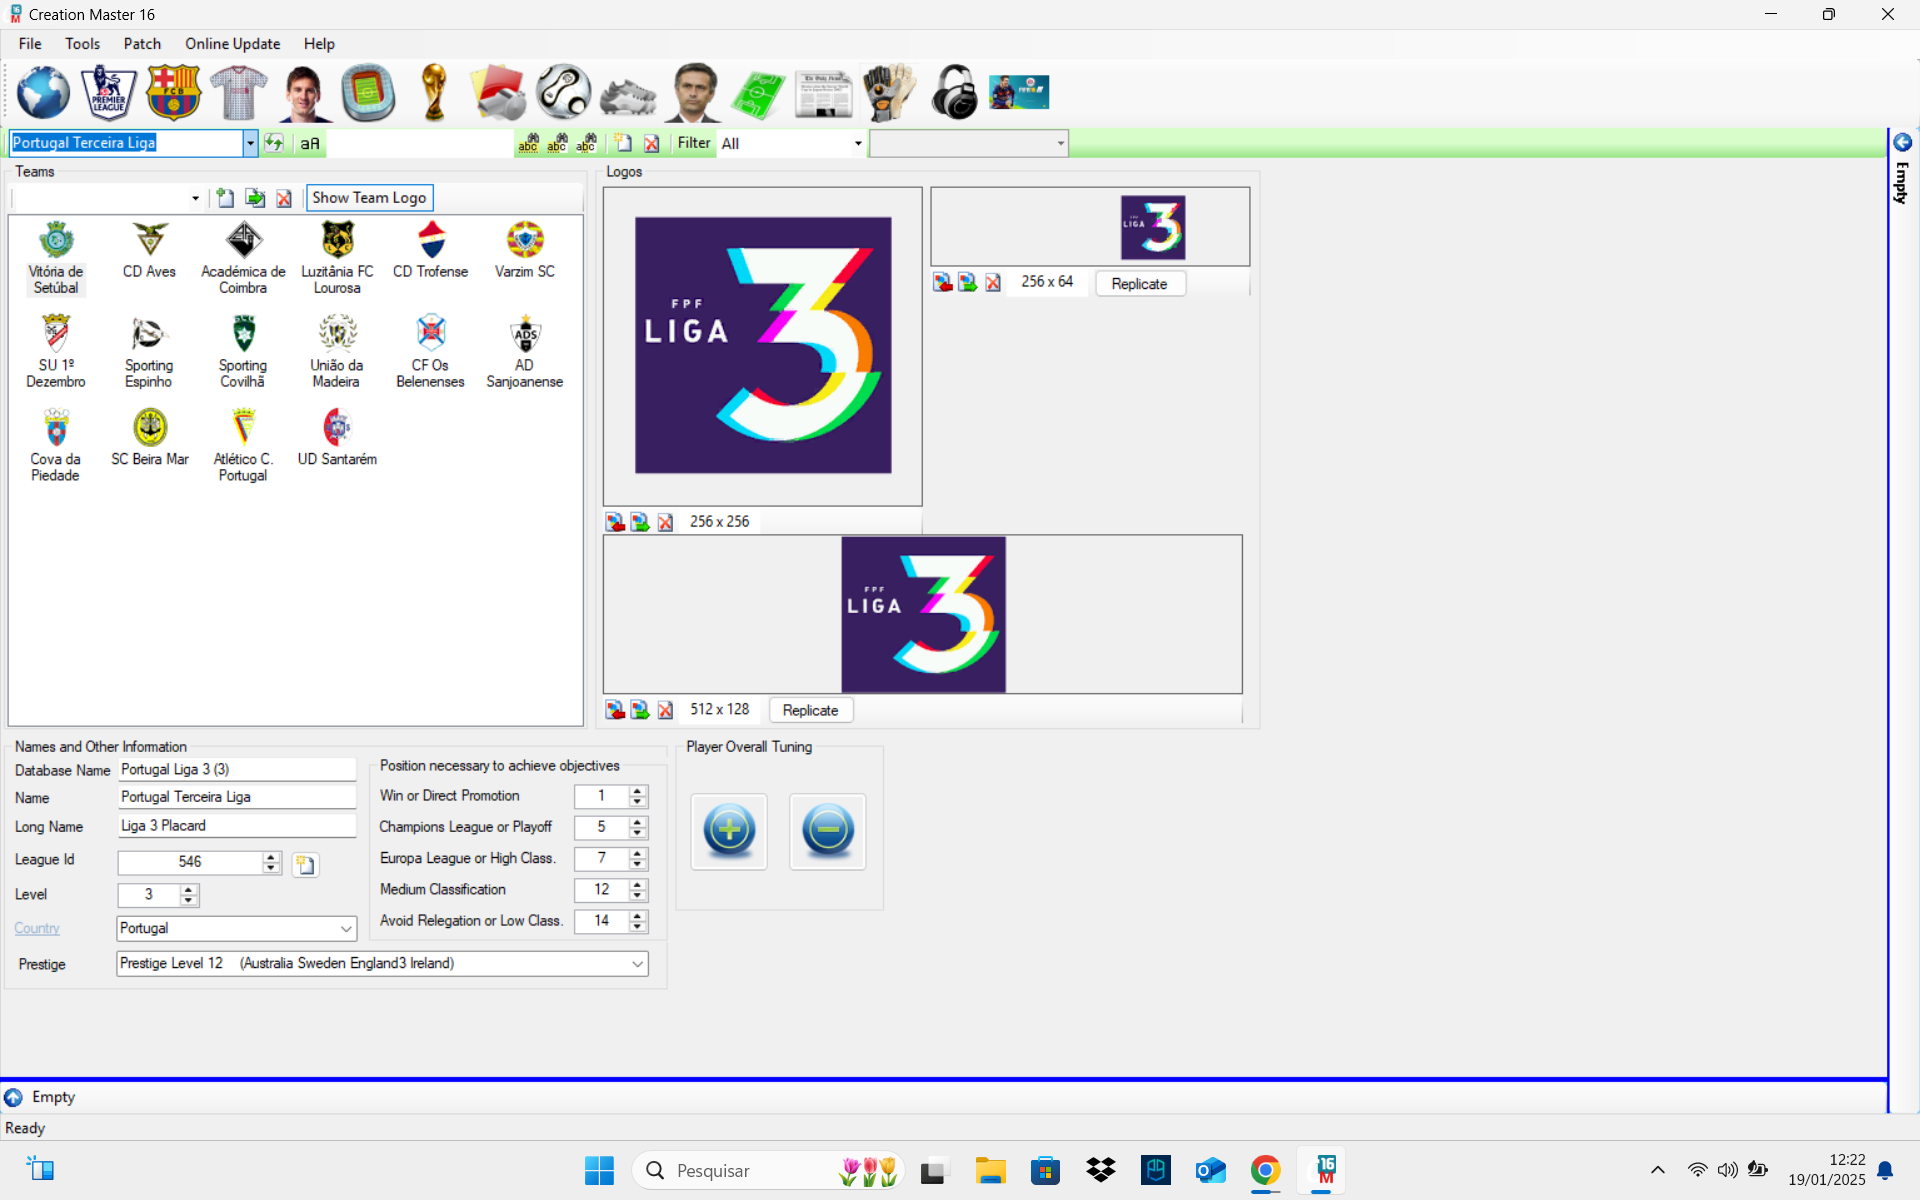Screen dimensions: 1920x1200
Task: Click the Country link label
Action: [37, 928]
